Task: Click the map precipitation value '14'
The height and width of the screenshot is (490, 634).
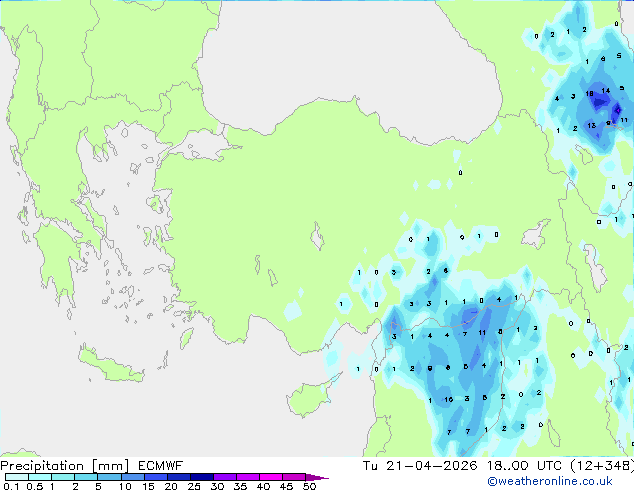Action: point(605,91)
